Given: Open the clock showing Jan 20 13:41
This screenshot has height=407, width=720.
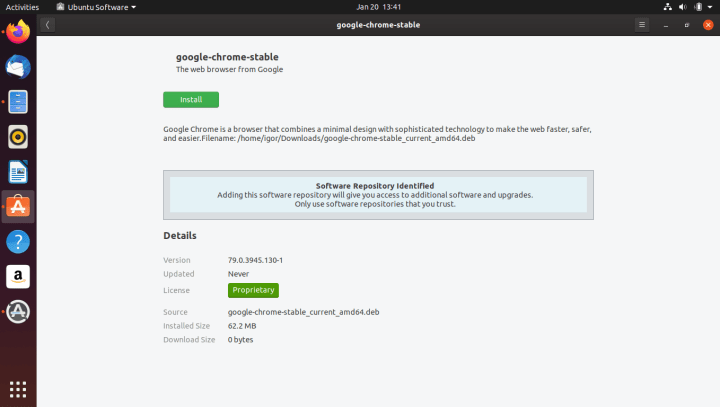Looking at the screenshot, I should tap(378, 7).
